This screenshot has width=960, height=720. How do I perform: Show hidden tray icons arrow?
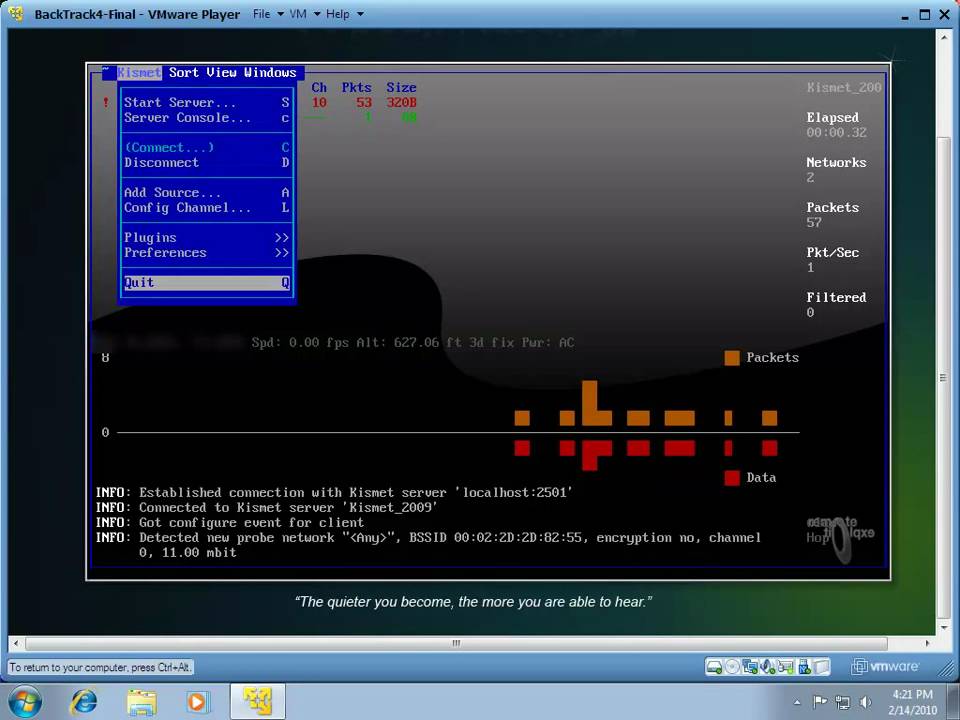tap(797, 702)
